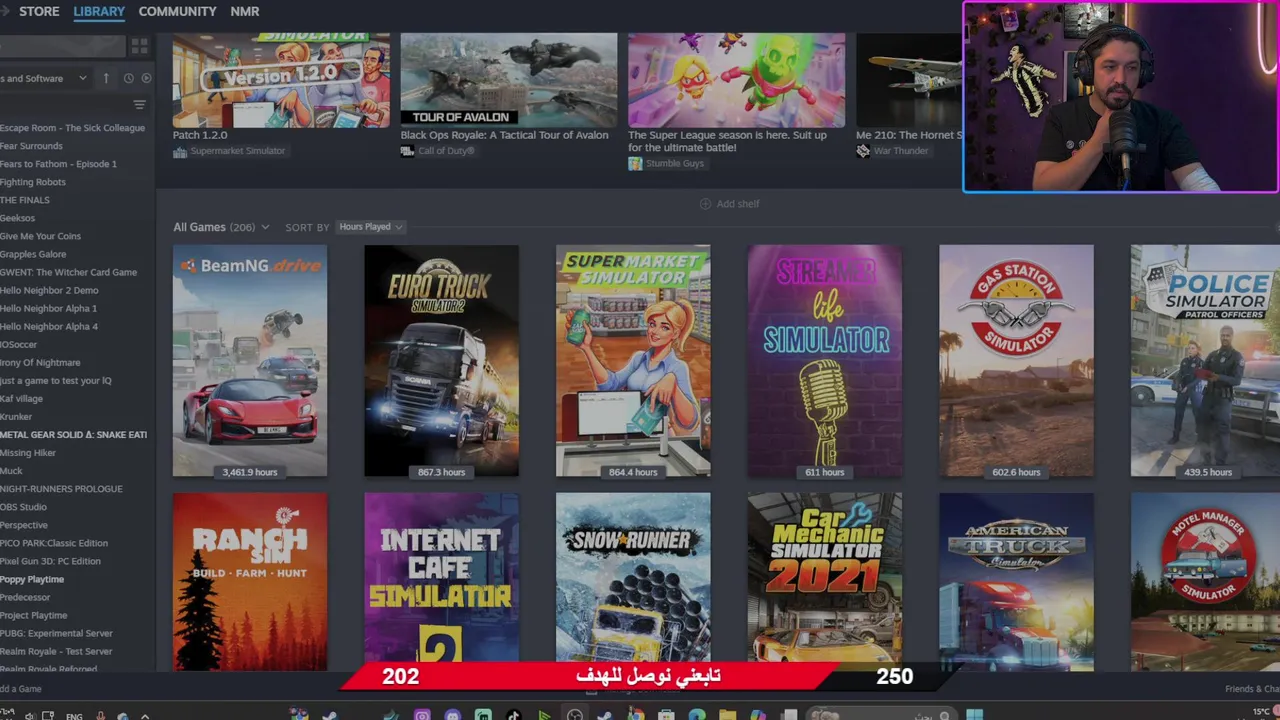Open the SnowRunner game cover
1280x720 pixels.
pyautogui.click(x=633, y=582)
